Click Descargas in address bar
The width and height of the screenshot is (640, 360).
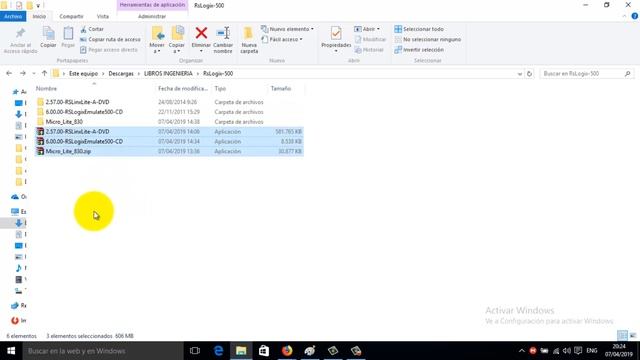coord(121,73)
